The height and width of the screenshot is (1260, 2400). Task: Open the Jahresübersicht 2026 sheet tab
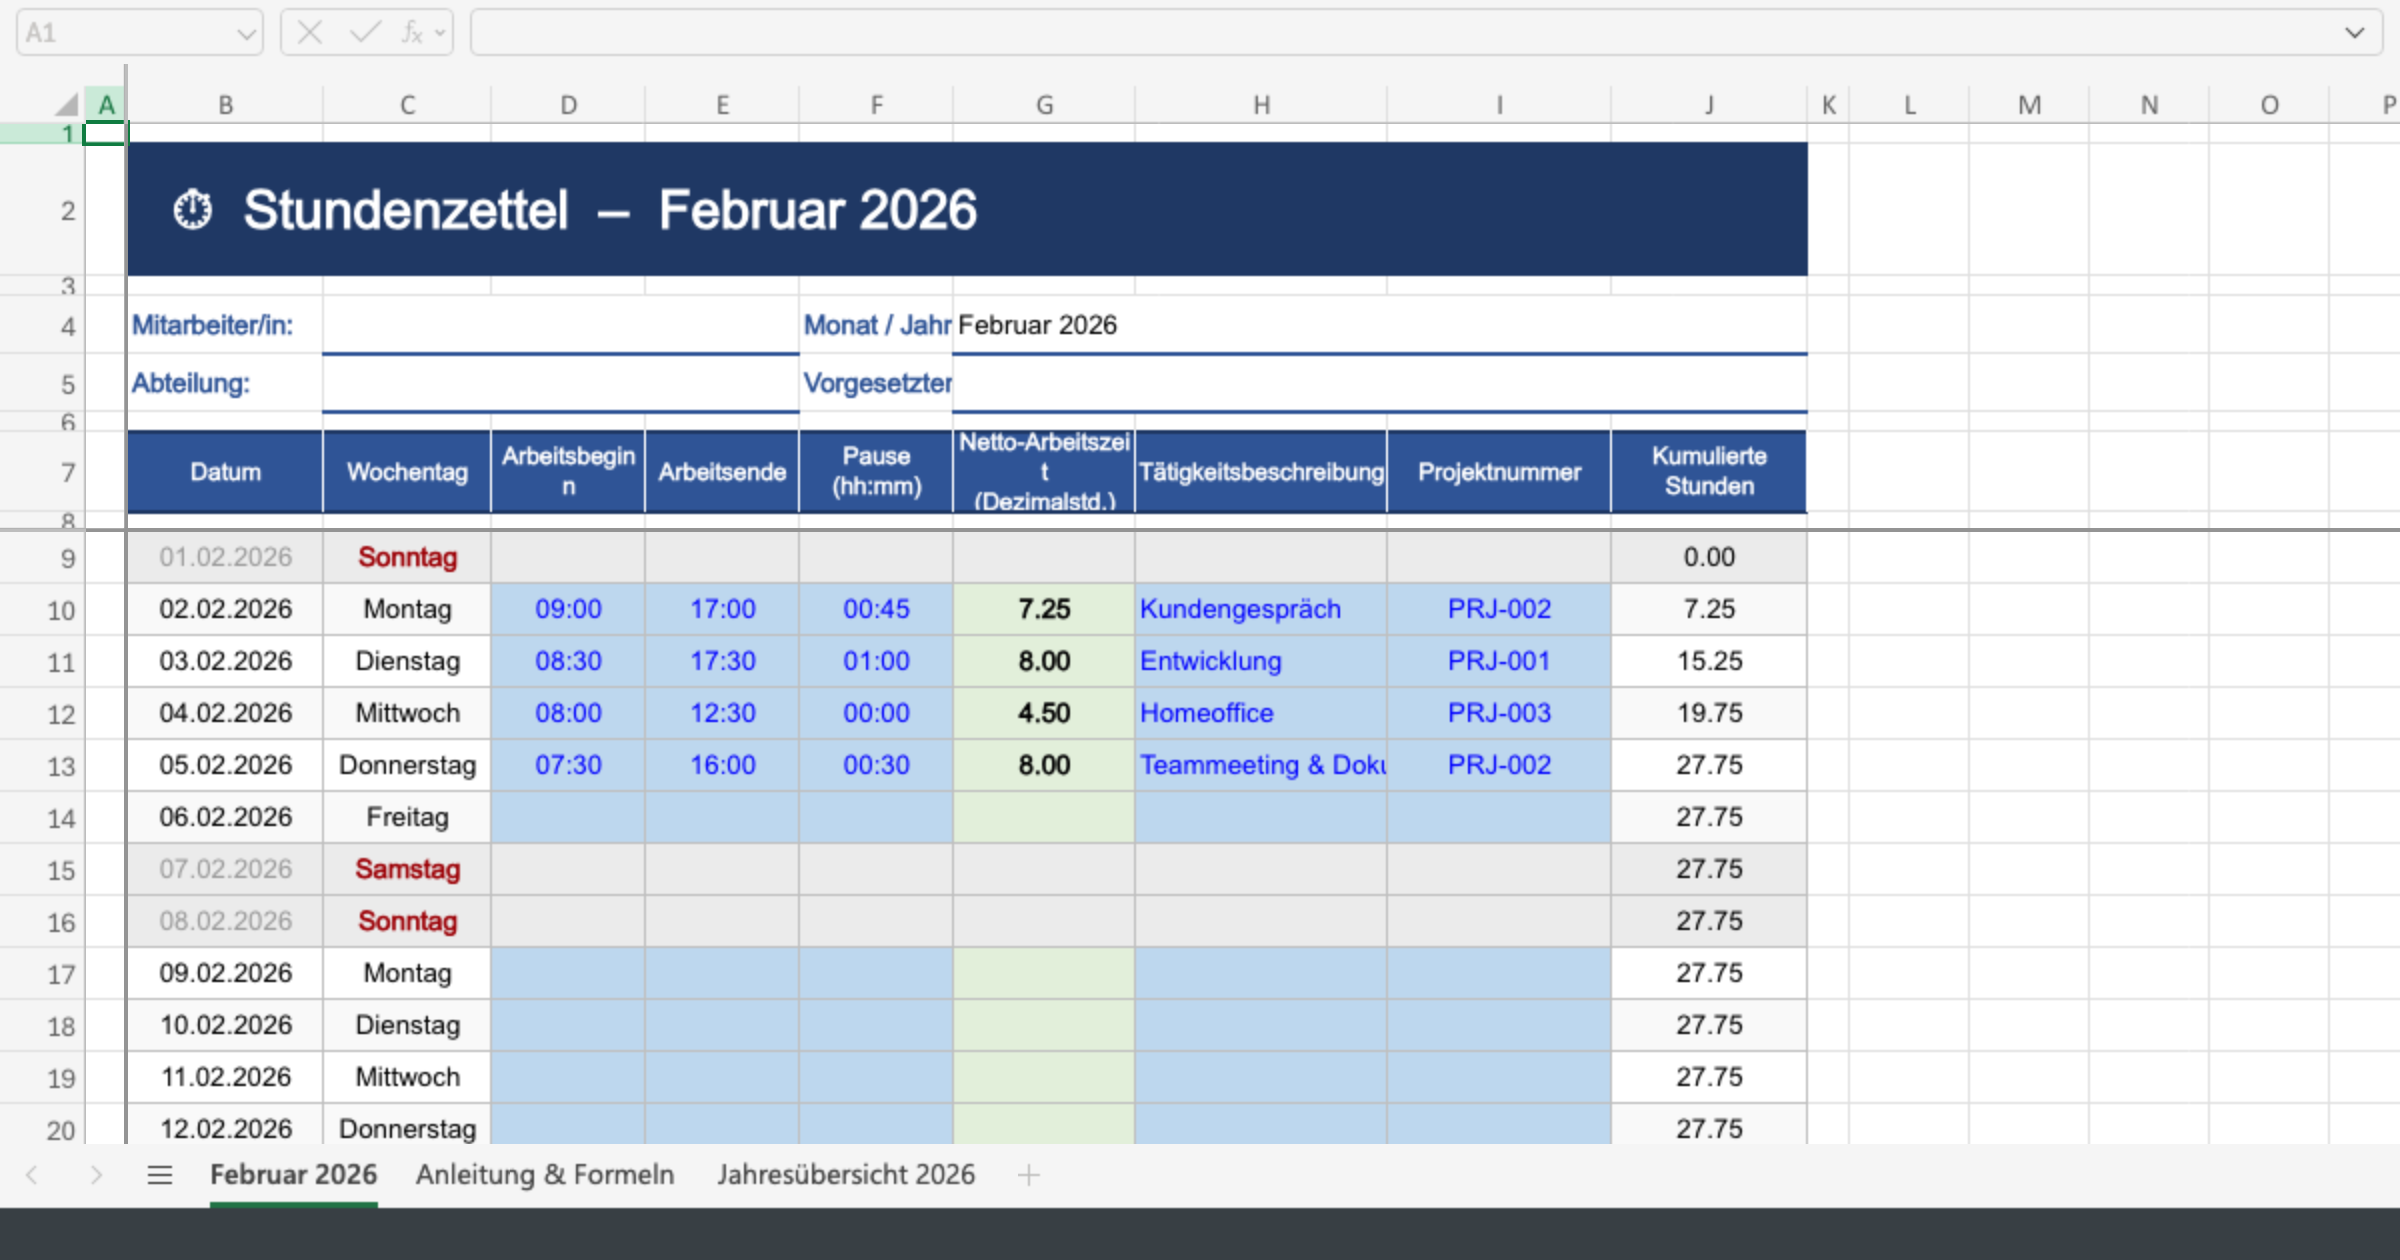pyautogui.click(x=846, y=1175)
